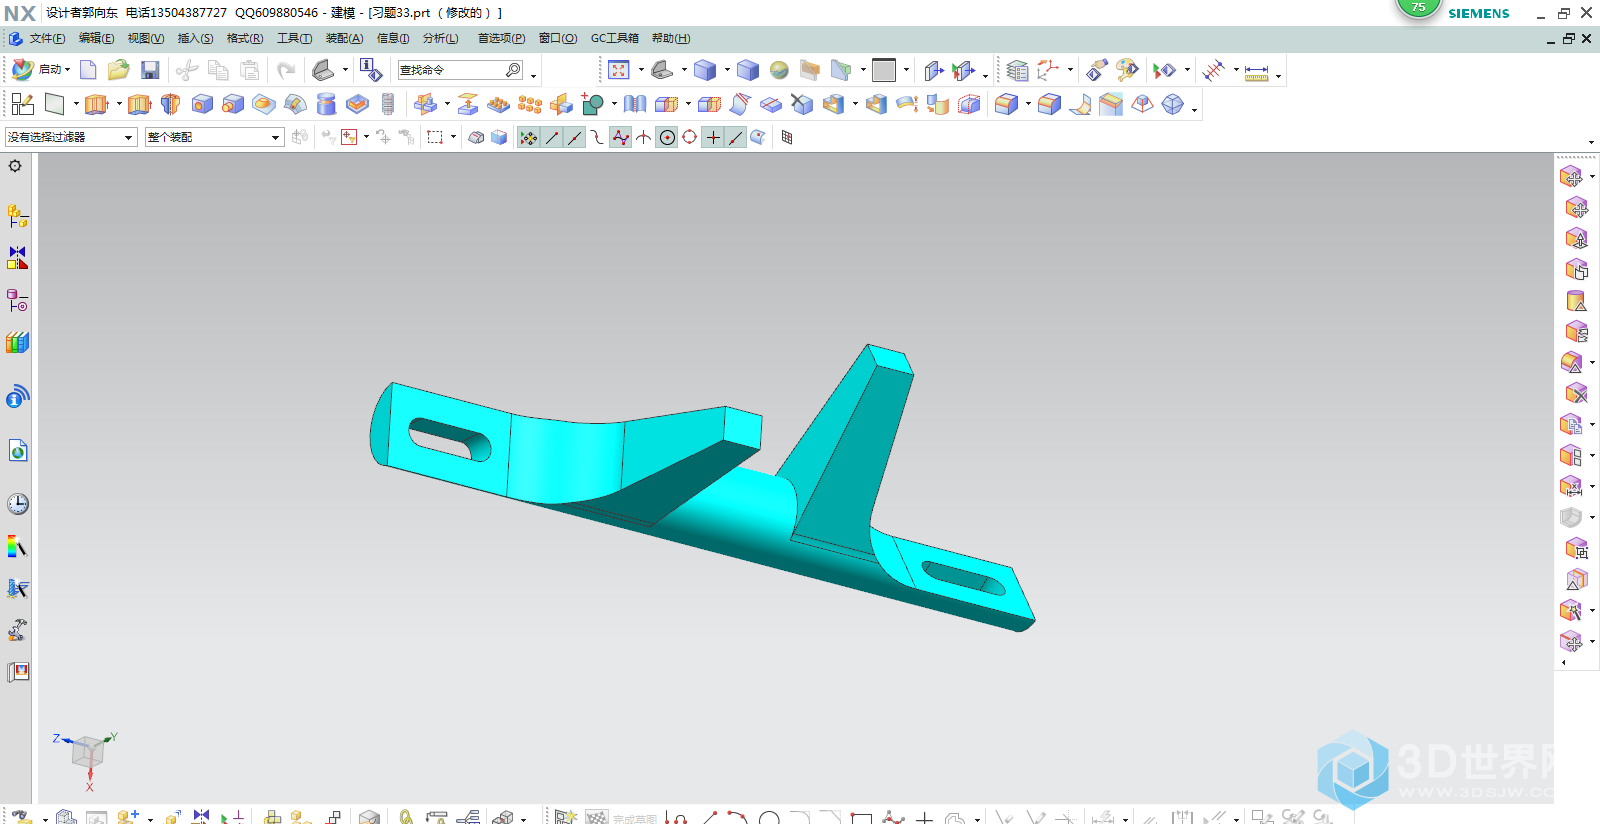Open the 分析(L) menu
This screenshot has width=1600, height=824.
(440, 39)
